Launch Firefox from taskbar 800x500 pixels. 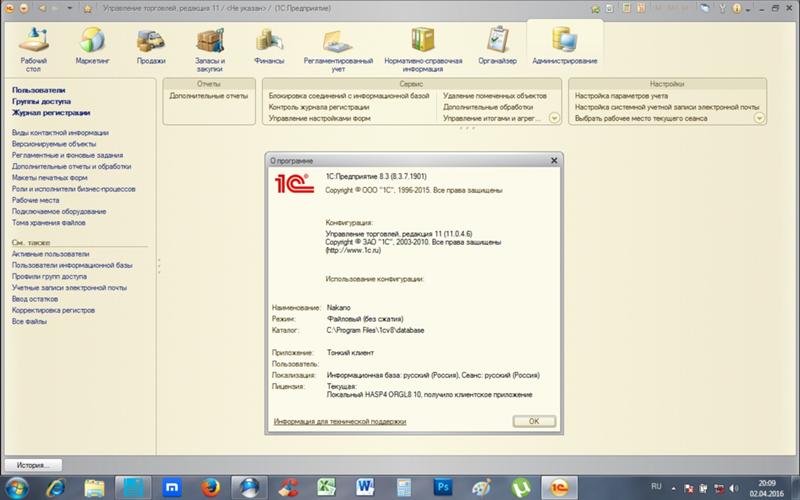tap(210, 488)
